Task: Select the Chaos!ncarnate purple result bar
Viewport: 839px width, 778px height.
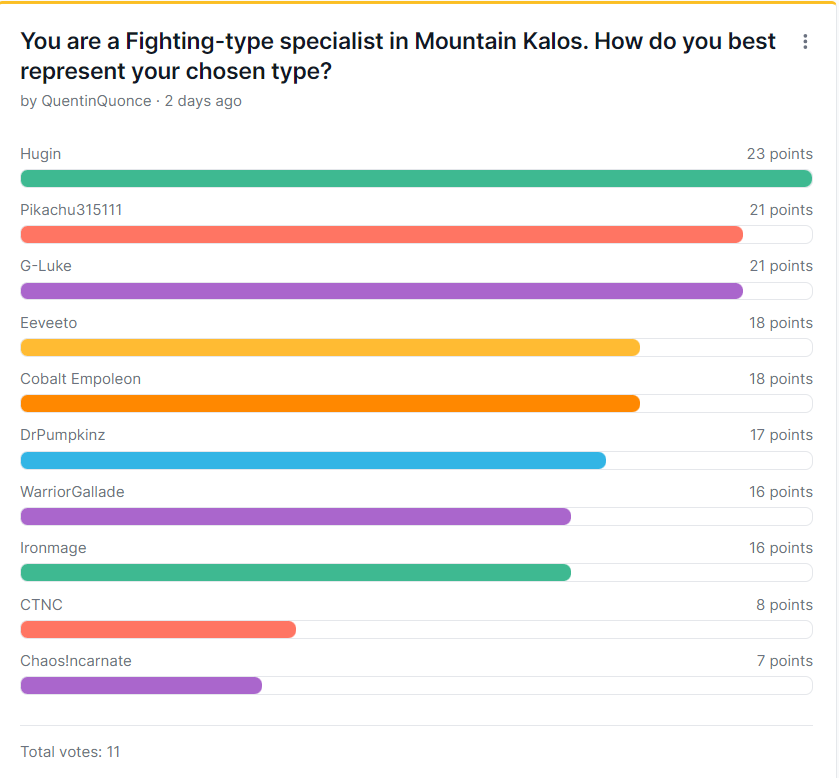Action: pos(141,685)
